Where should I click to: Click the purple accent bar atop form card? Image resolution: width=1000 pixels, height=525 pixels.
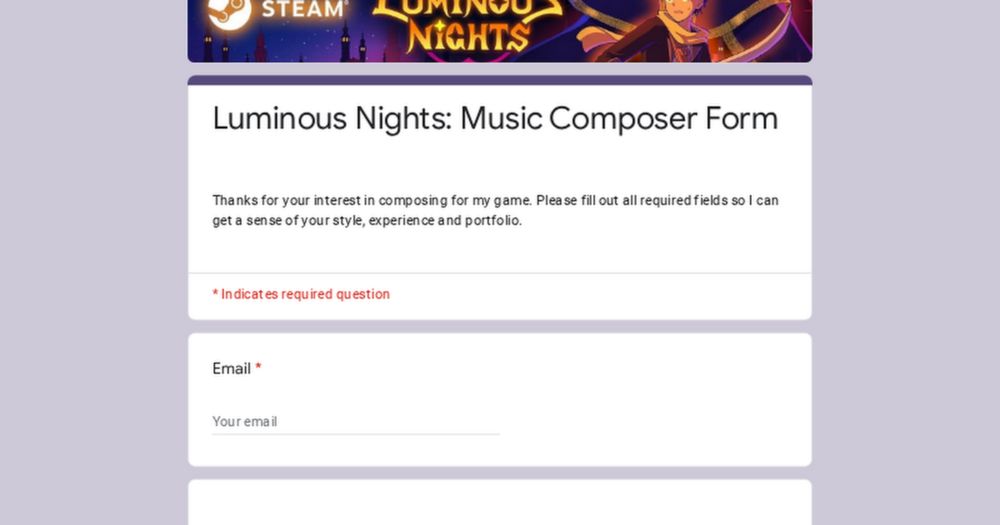click(500, 80)
